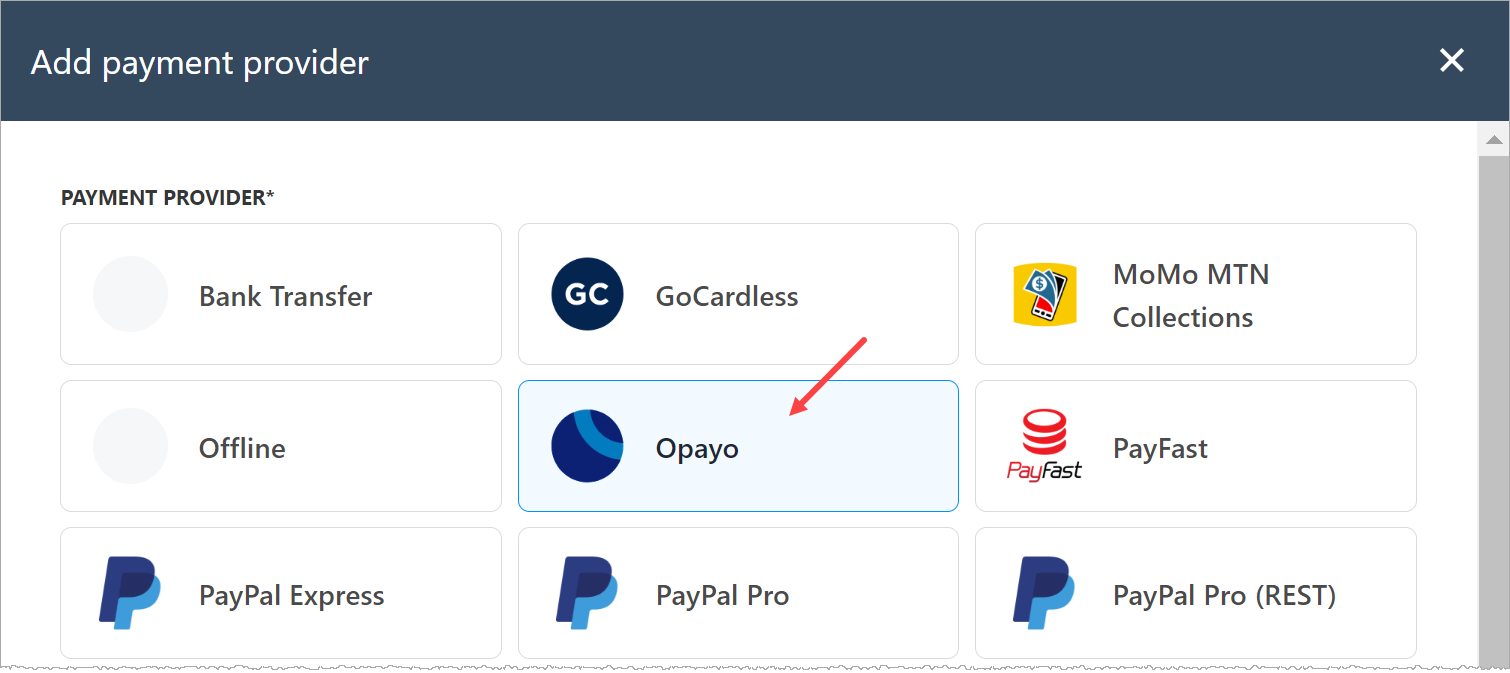Close the Add payment provider dialog

pos(1452,61)
